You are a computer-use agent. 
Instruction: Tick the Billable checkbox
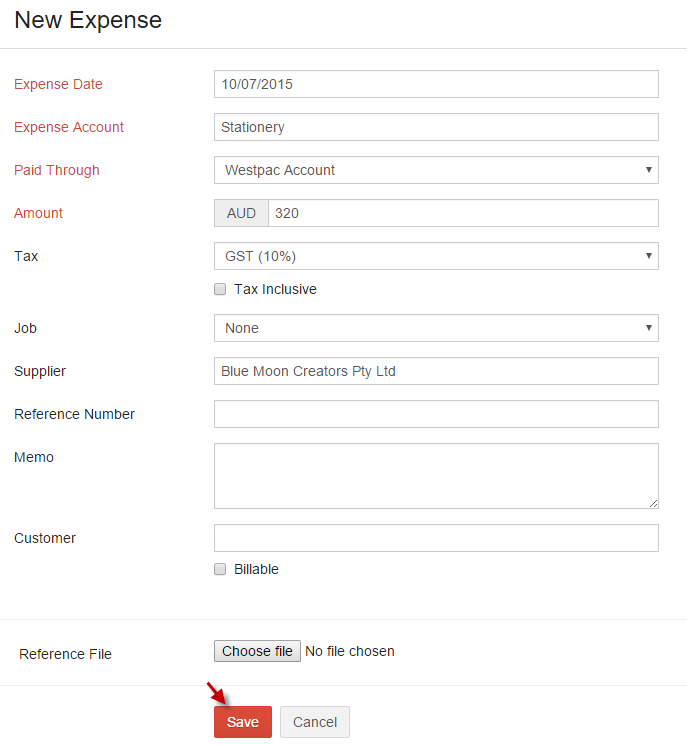(x=220, y=569)
